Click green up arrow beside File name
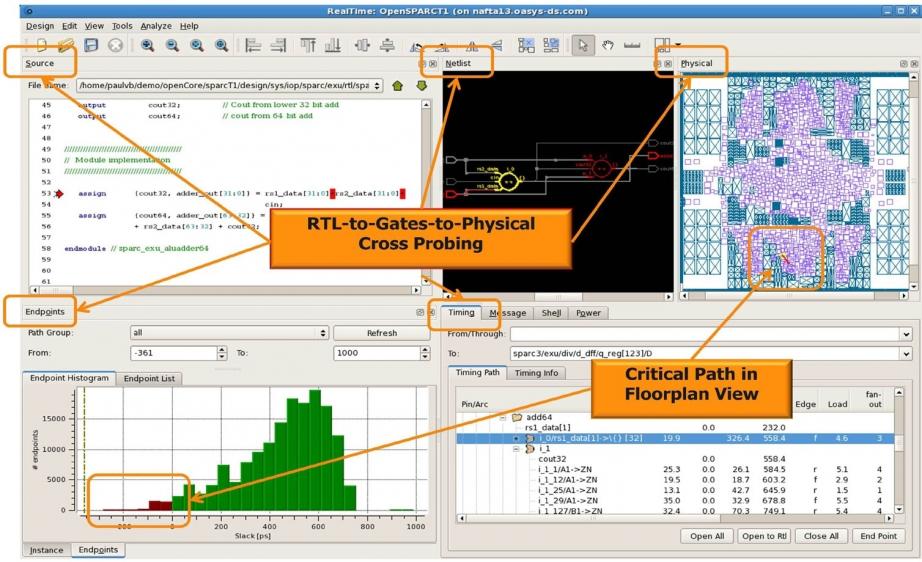 pyautogui.click(x=397, y=86)
